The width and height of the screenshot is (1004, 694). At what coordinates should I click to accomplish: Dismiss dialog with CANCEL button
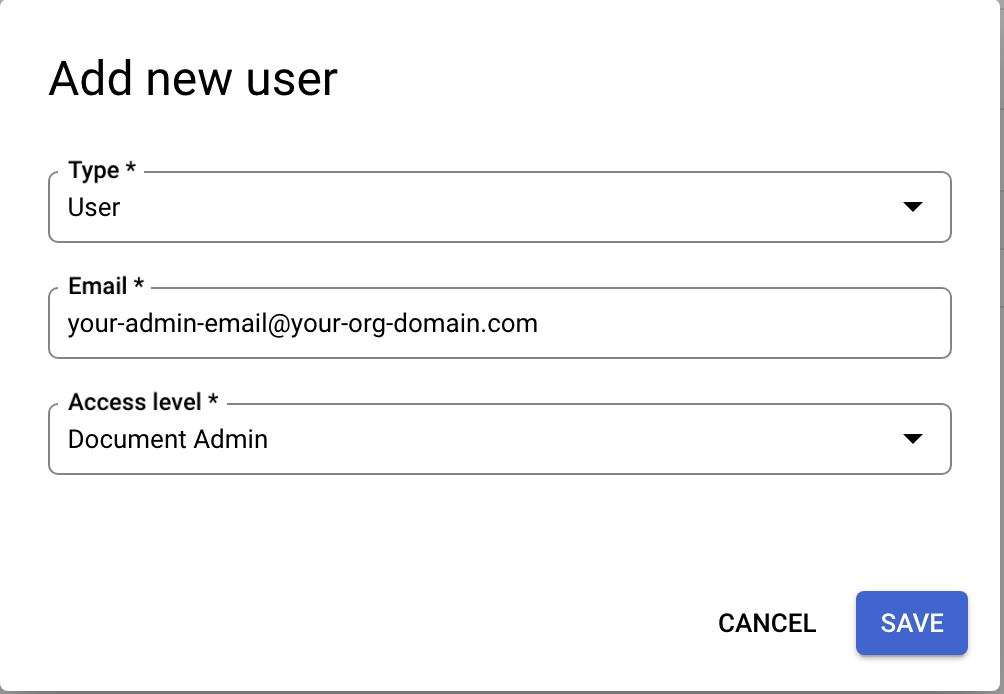pos(767,623)
